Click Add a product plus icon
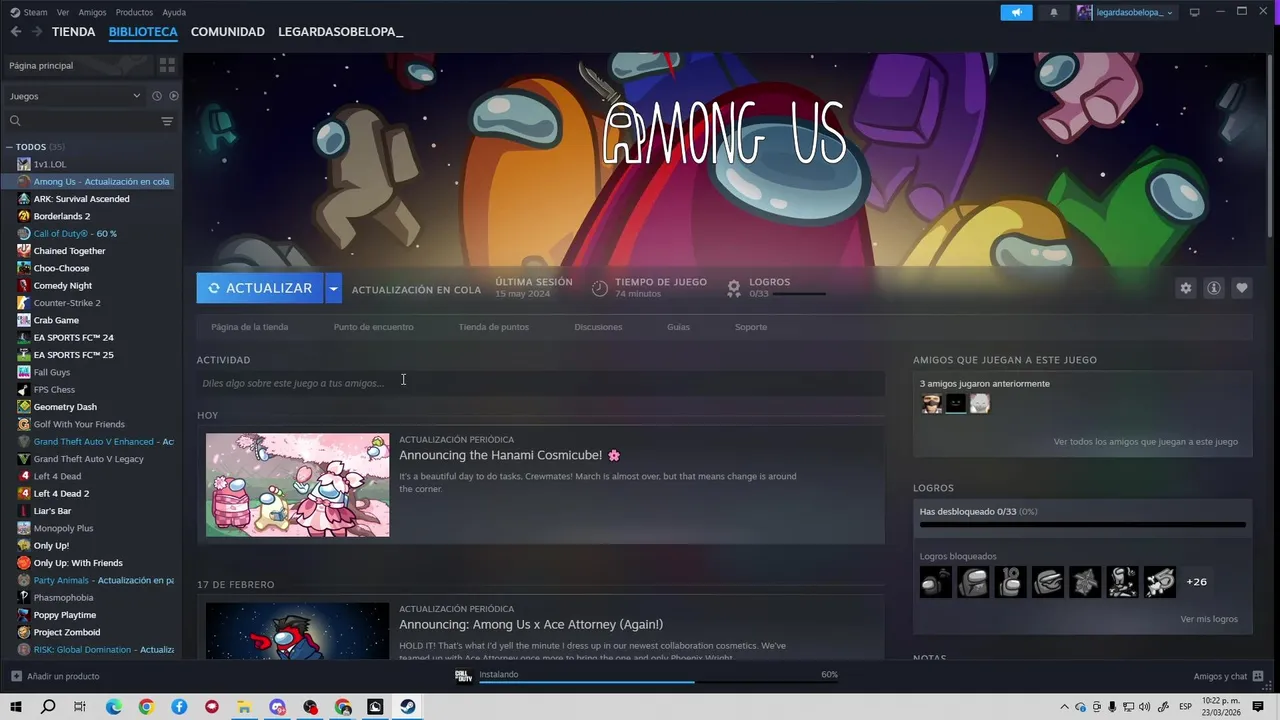The image size is (1280, 720). (x=16, y=676)
